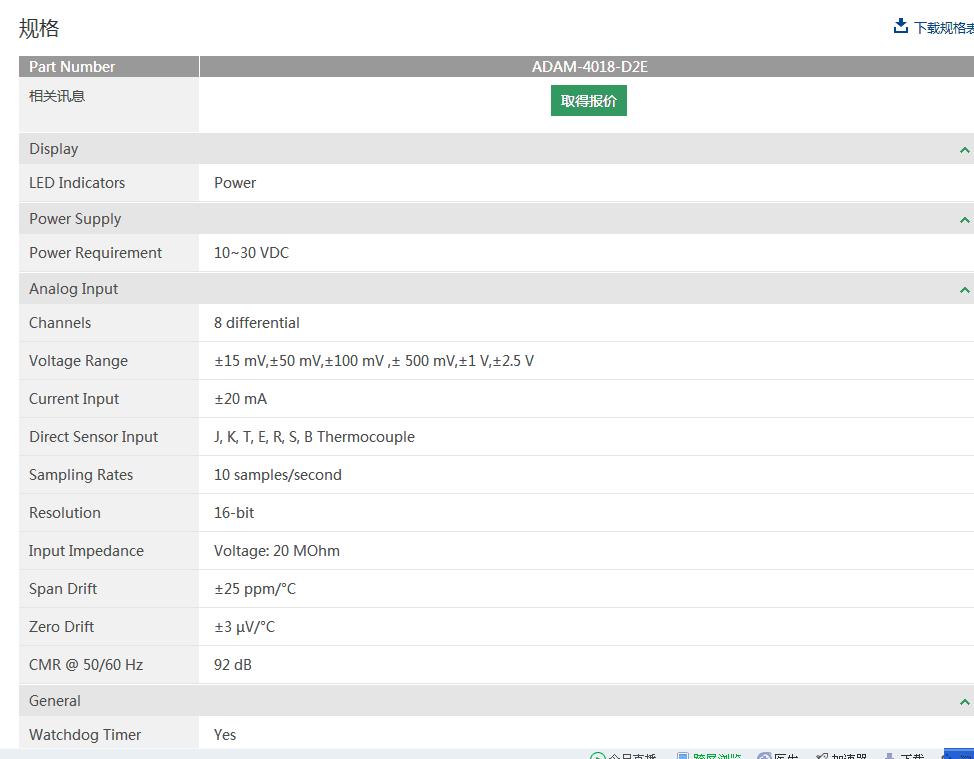Click the Power Requirement row label

(x=95, y=253)
